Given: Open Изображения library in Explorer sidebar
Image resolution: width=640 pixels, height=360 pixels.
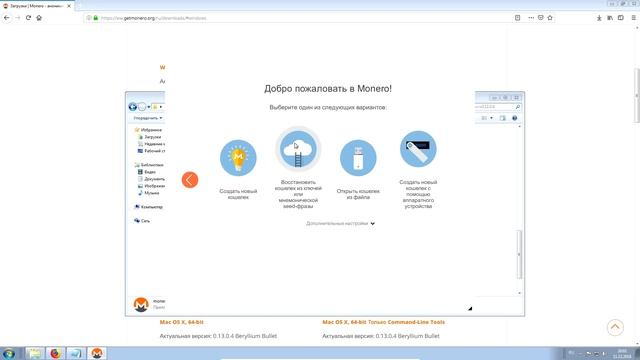Looking at the screenshot, I should 151,186.
